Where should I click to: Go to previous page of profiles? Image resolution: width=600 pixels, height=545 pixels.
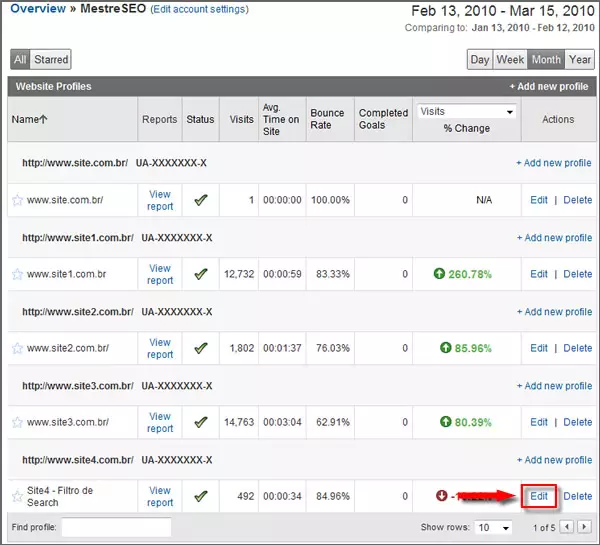click(566, 527)
